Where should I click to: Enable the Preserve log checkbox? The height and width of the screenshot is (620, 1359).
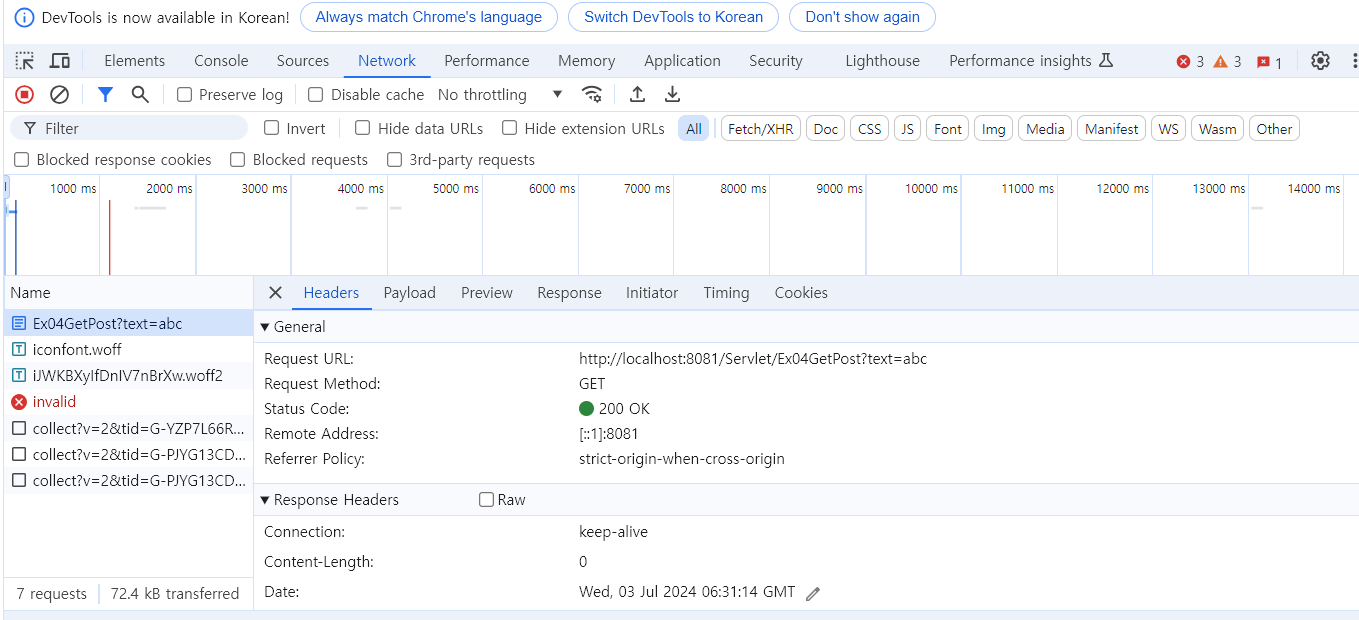click(x=185, y=95)
